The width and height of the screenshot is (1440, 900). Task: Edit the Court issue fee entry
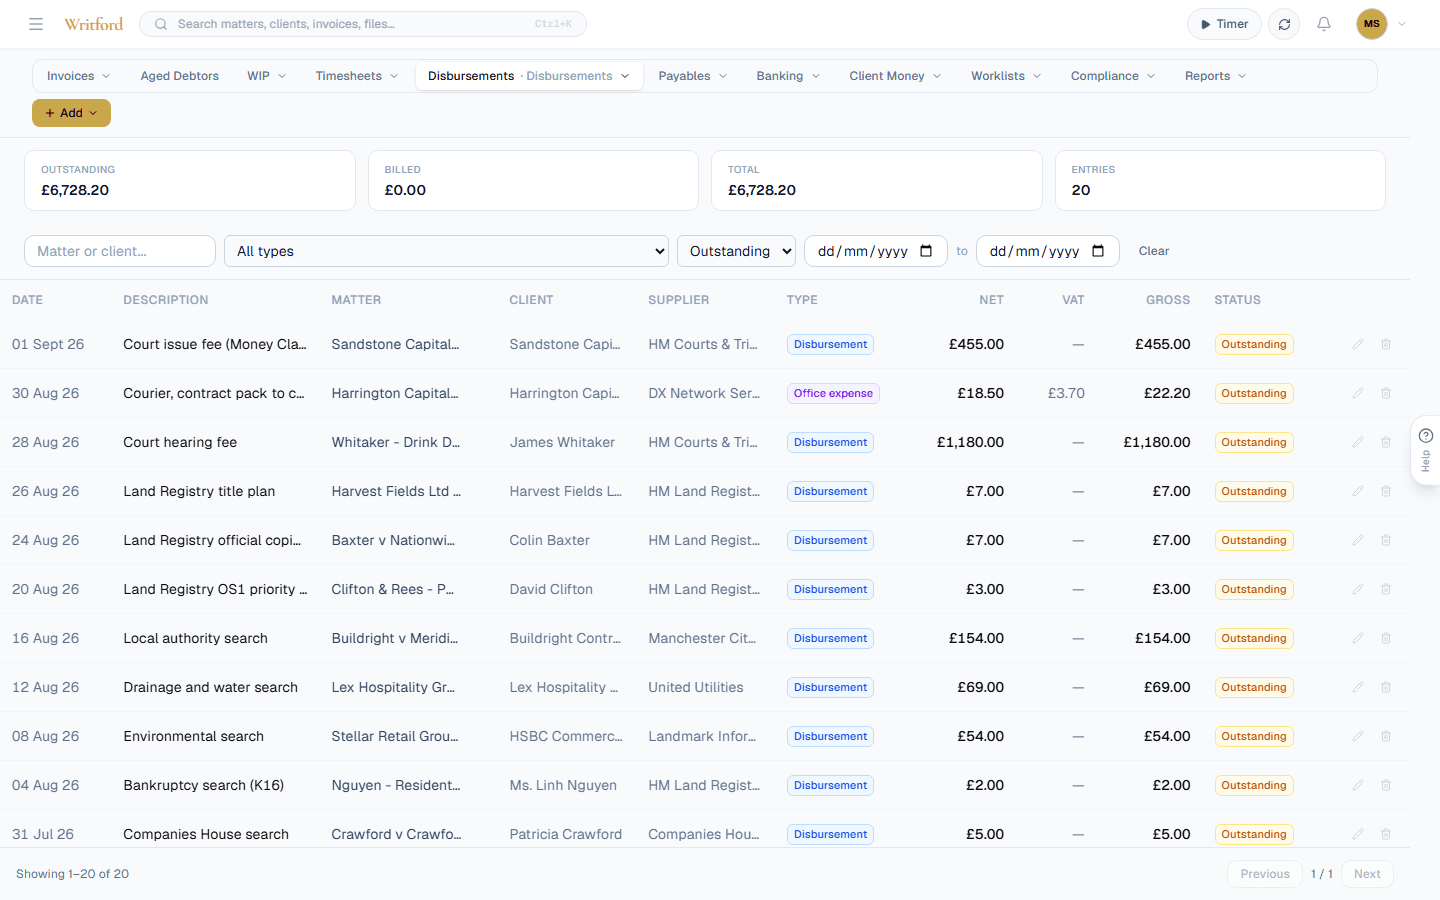point(1358,344)
